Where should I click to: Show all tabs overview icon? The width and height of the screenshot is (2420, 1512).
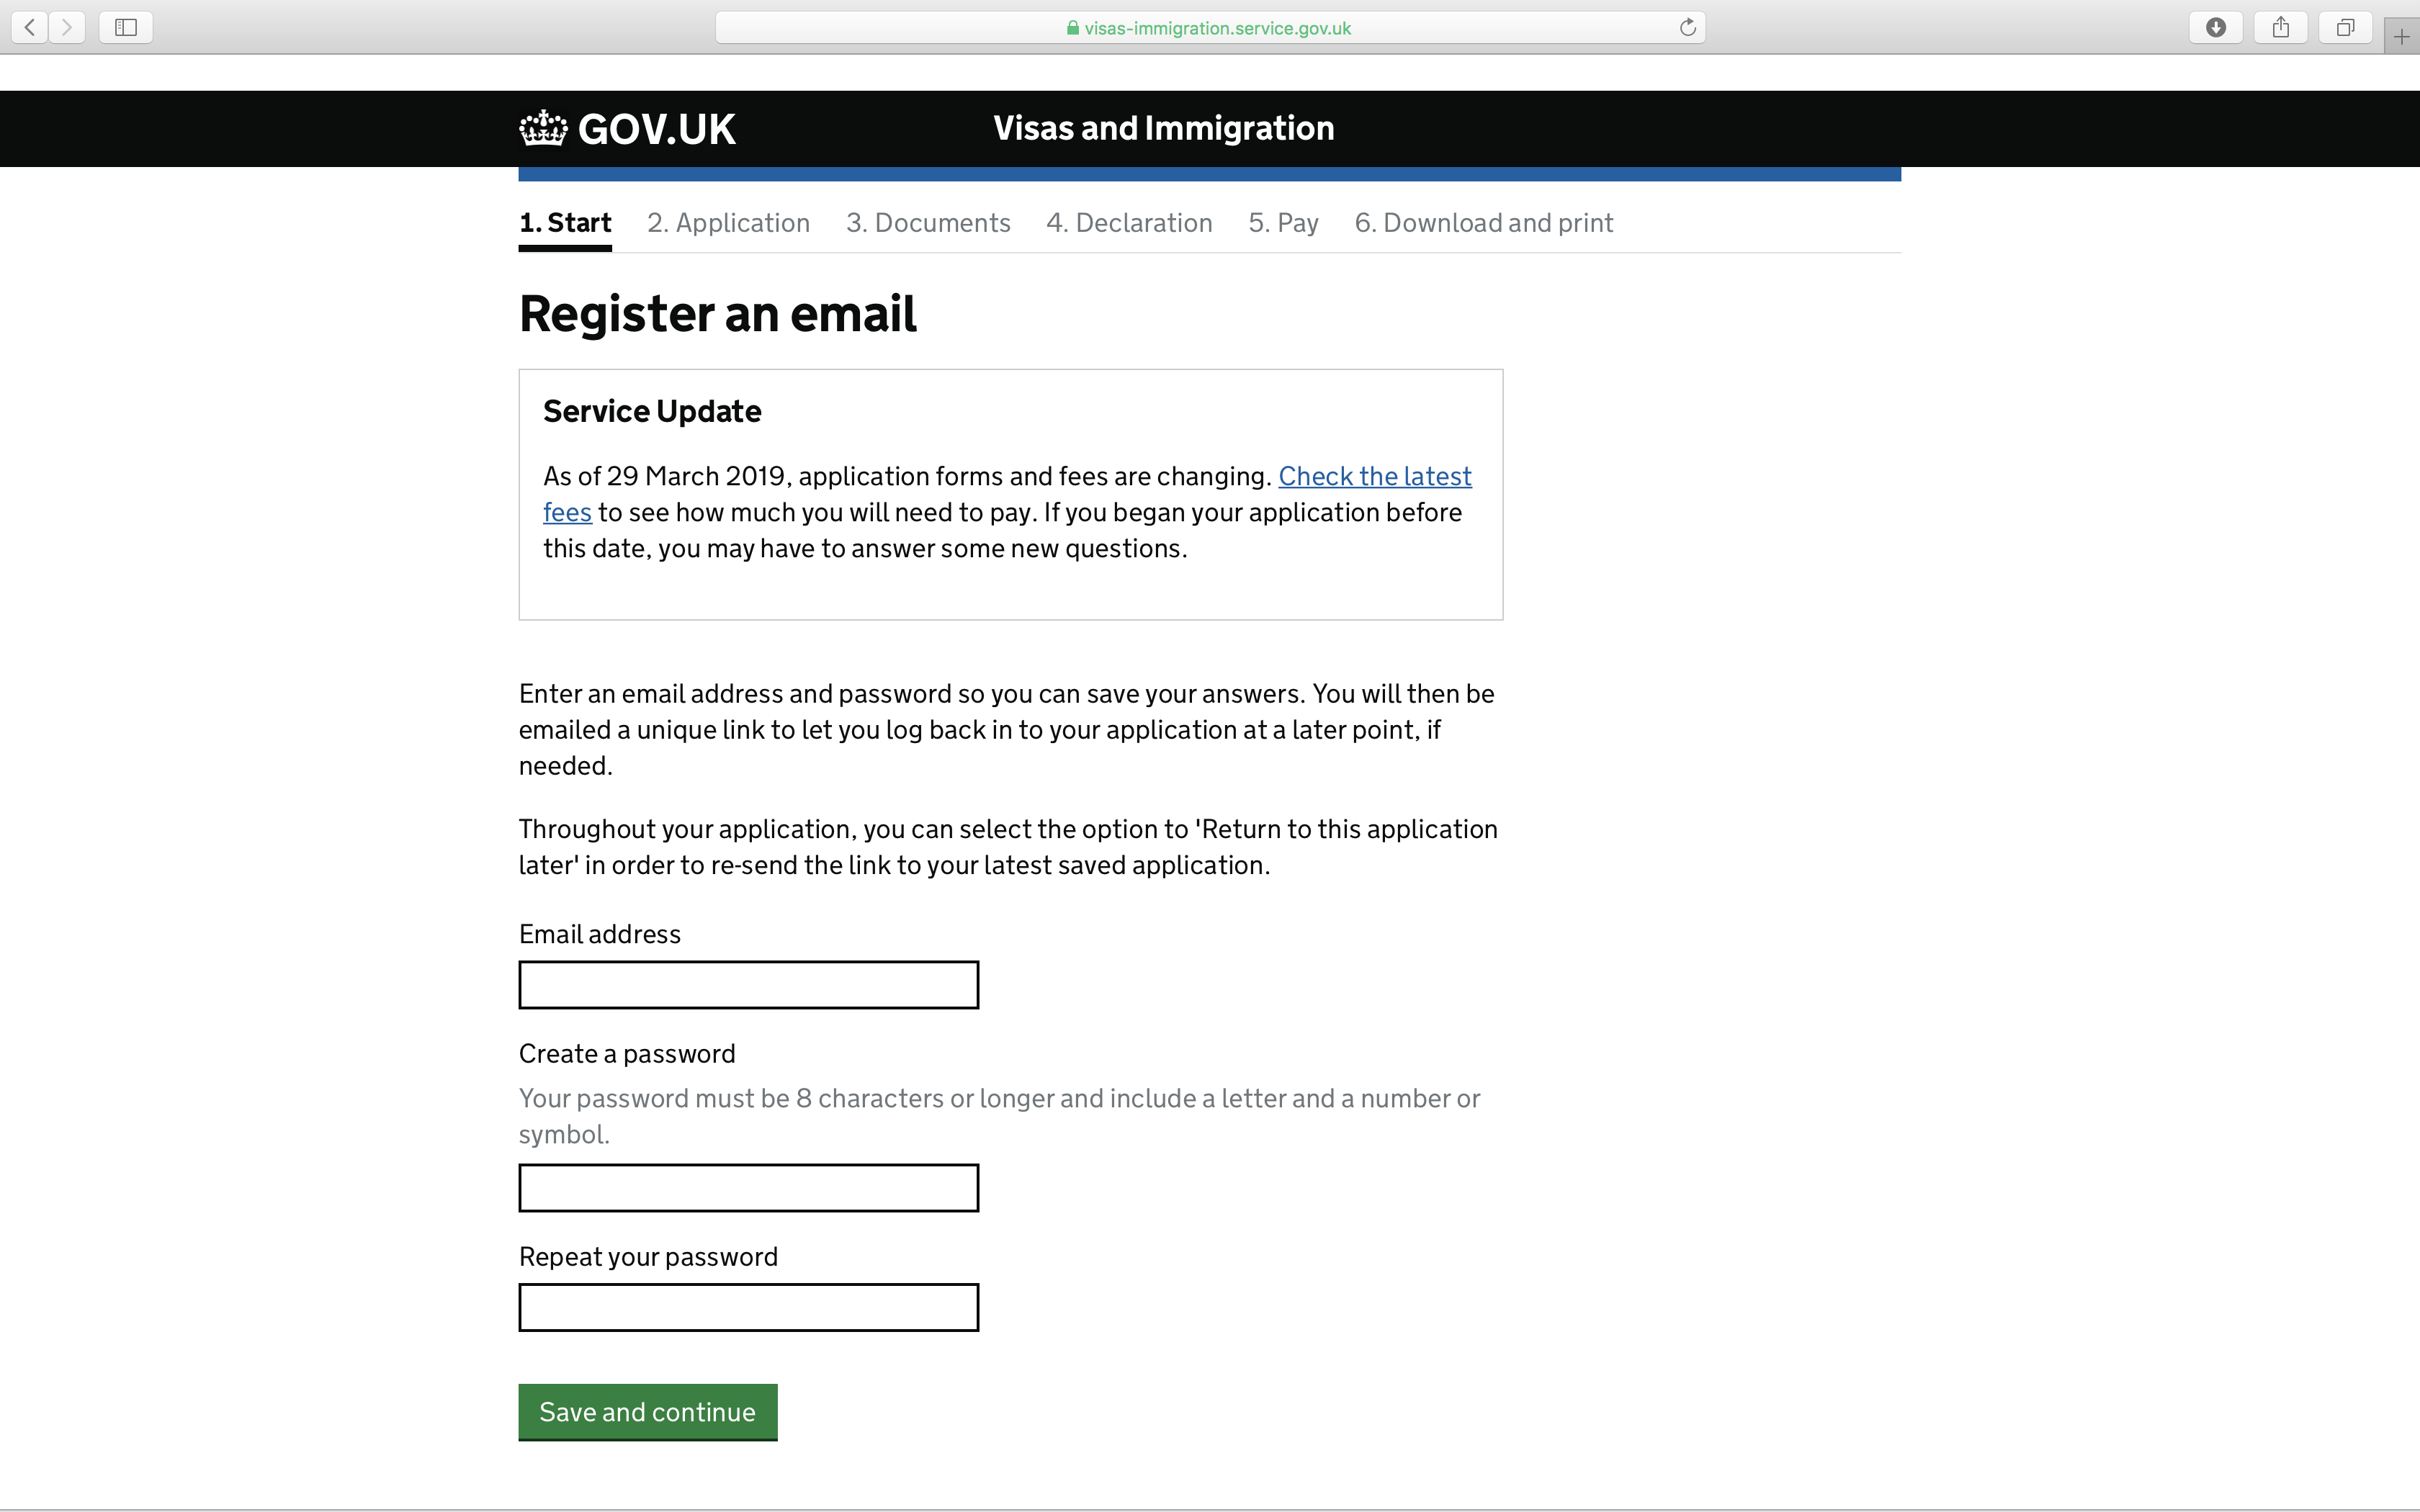2345,27
